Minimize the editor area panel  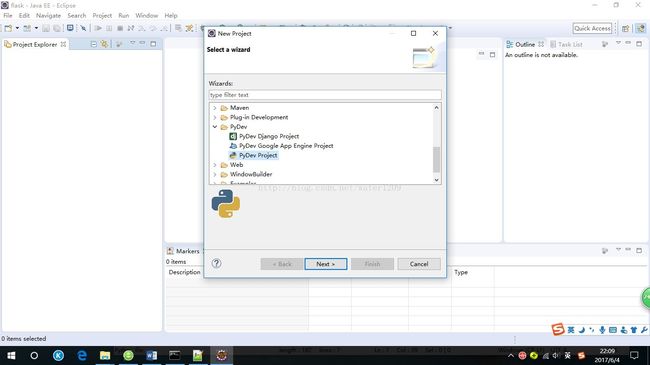[x=481, y=54]
